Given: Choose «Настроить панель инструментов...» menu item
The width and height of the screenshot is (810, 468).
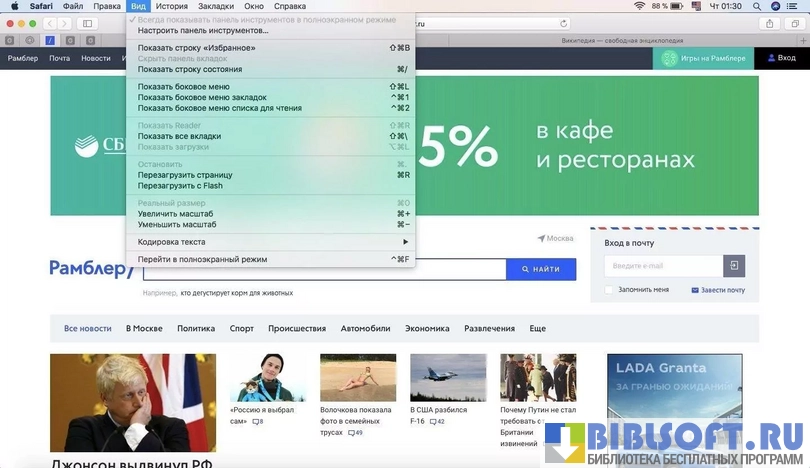Looking at the screenshot, I should (x=203, y=30).
